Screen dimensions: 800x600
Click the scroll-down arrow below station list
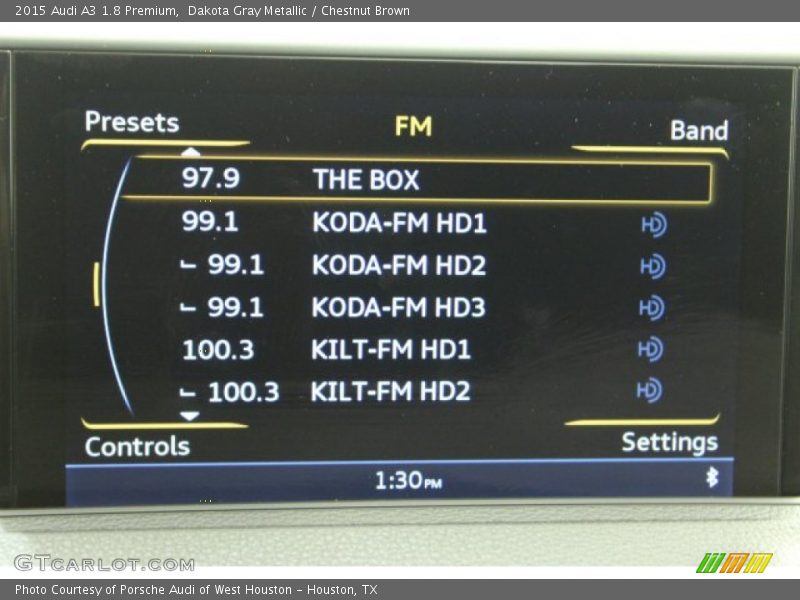point(190,416)
